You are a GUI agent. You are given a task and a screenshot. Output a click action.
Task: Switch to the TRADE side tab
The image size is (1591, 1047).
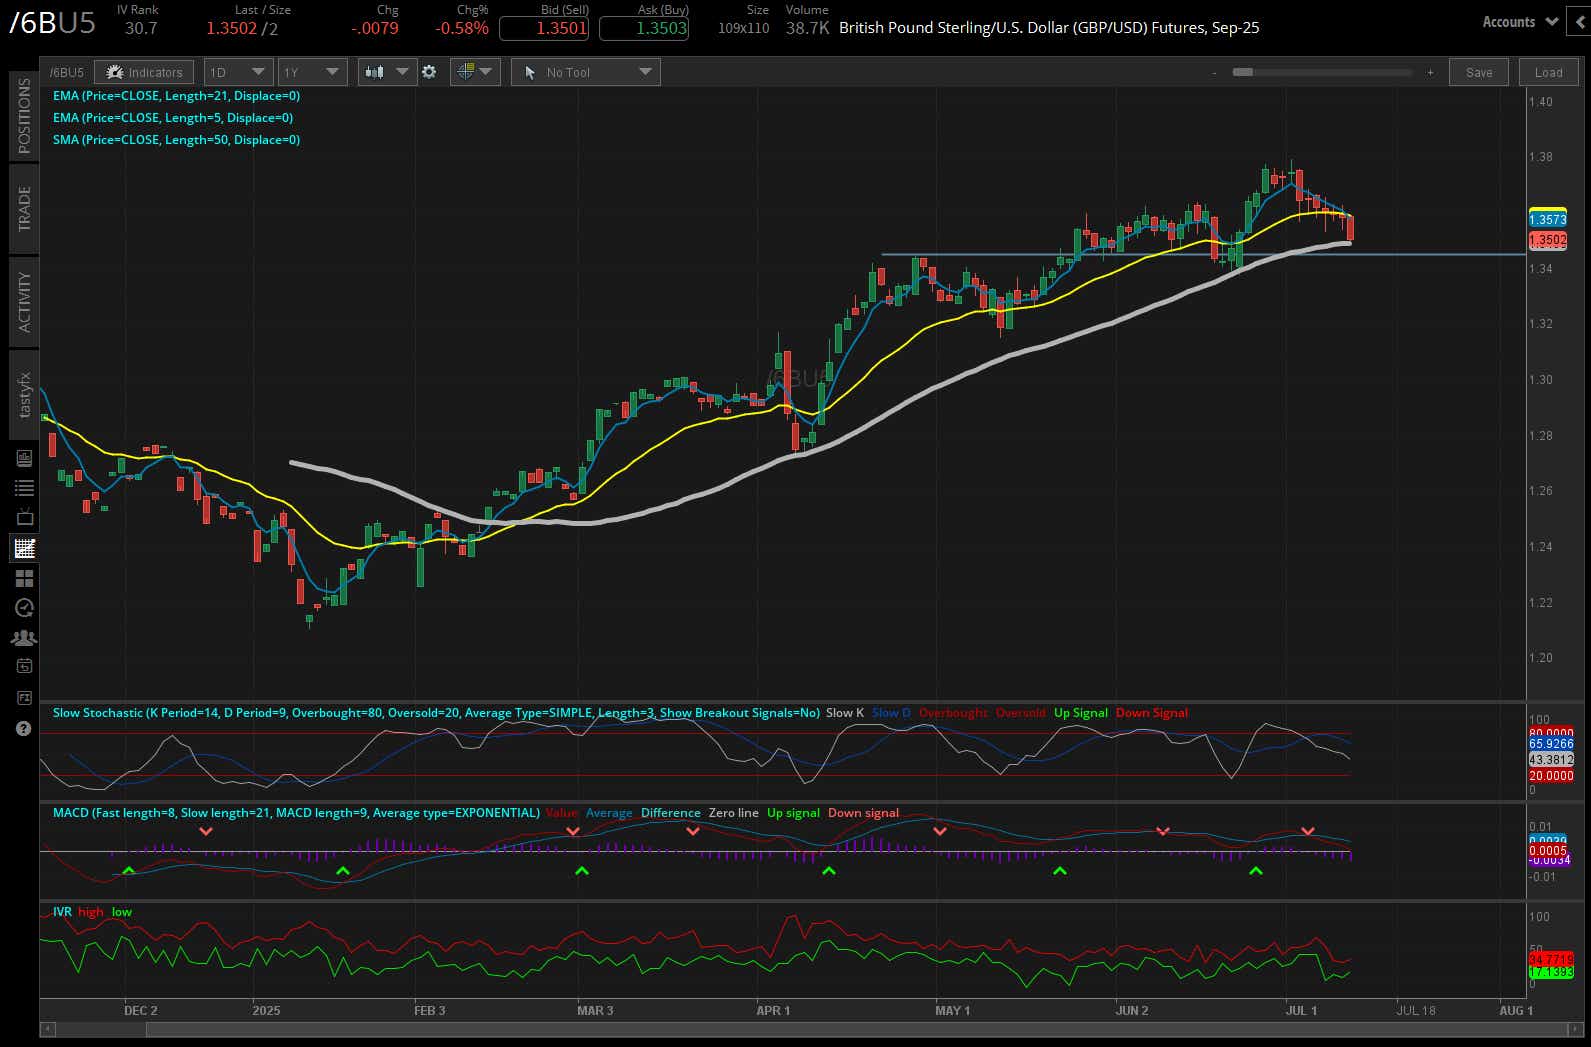pos(25,209)
